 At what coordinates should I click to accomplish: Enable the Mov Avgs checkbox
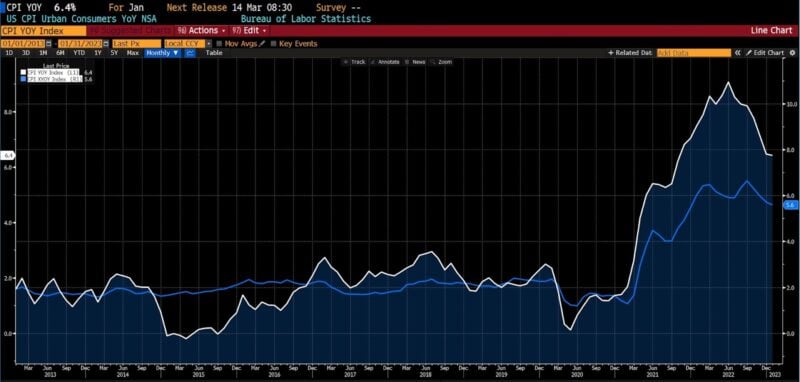tap(219, 44)
